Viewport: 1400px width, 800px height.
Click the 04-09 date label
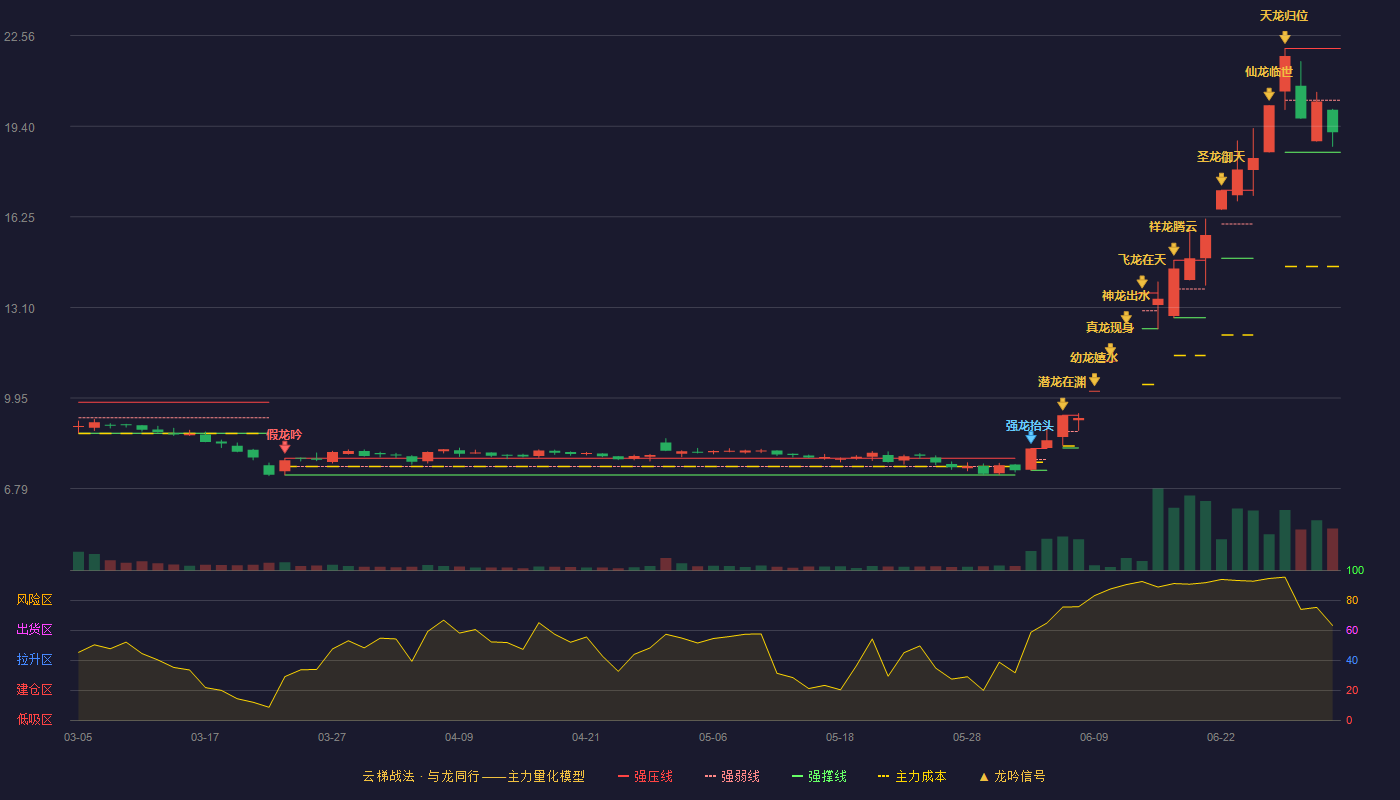coord(459,737)
